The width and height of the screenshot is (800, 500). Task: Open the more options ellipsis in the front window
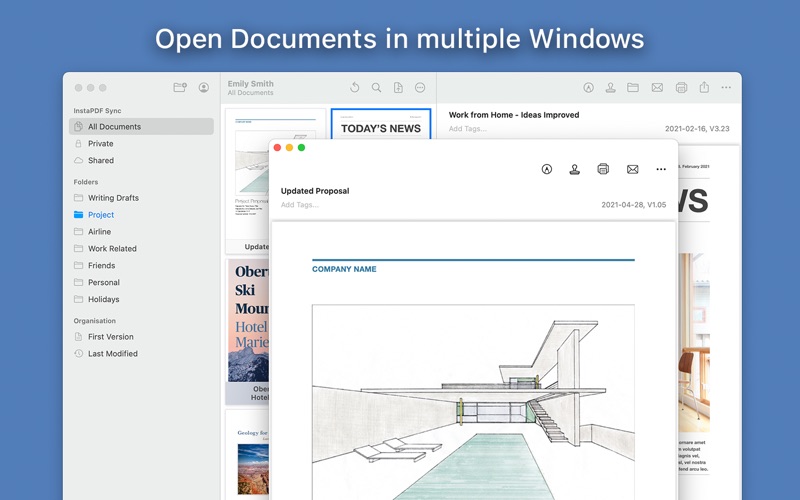661,169
